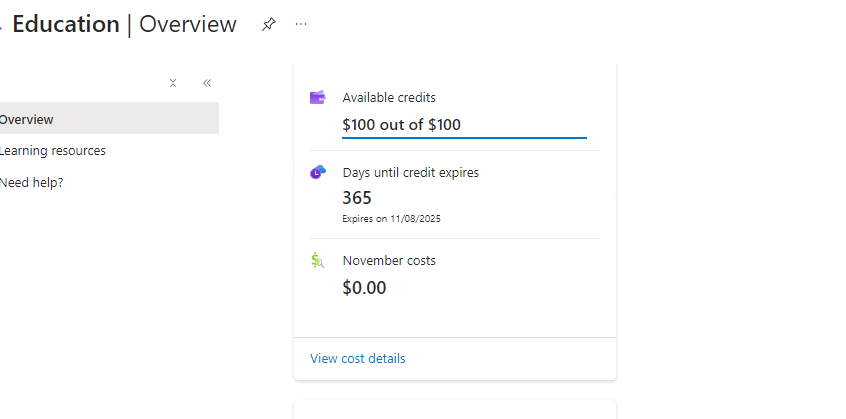Click the Days until credit expires label
Viewport: 846px width, 419px height.
(x=411, y=173)
